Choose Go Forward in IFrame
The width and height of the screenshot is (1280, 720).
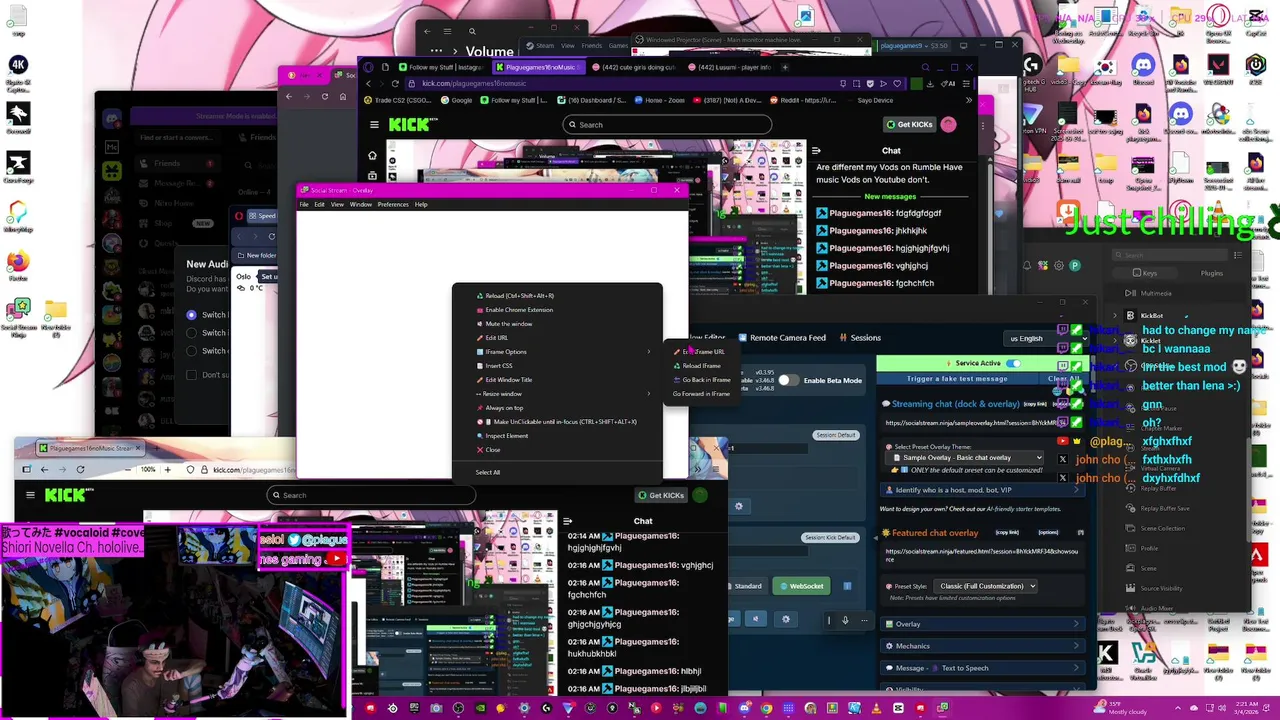click(702, 394)
